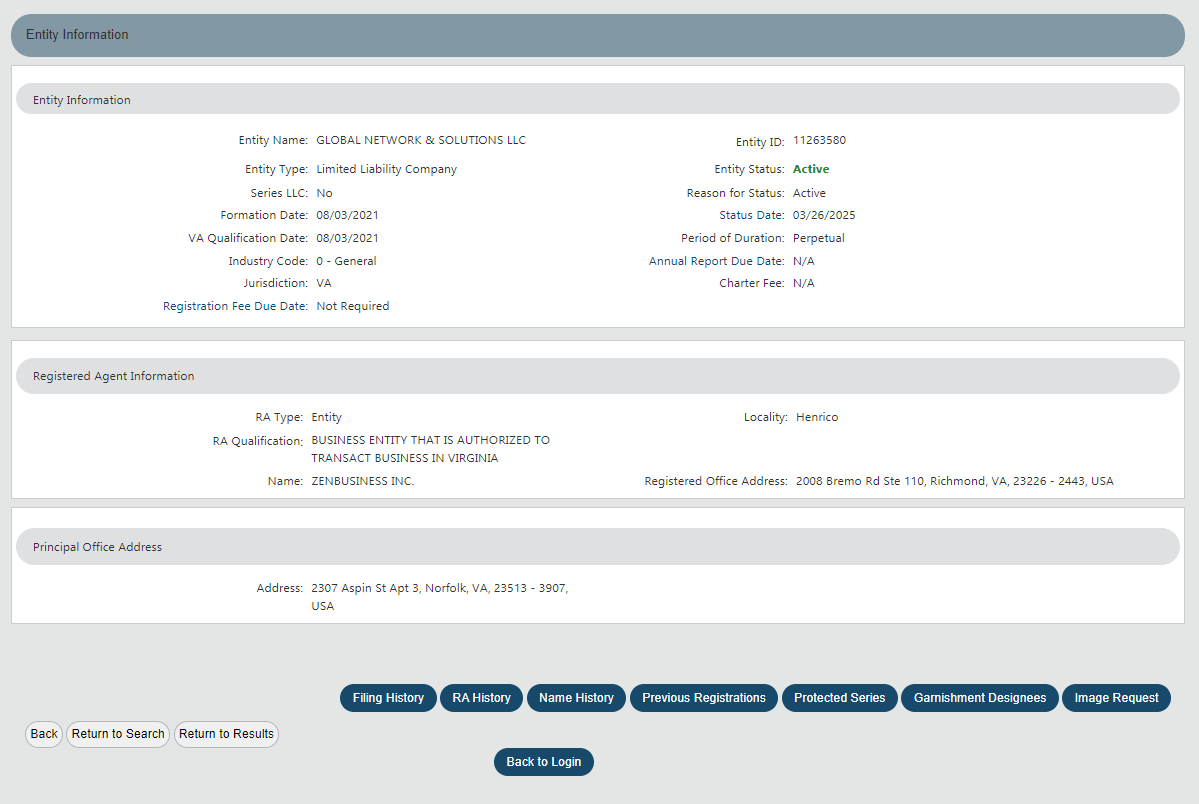Return to Results list

click(226, 734)
